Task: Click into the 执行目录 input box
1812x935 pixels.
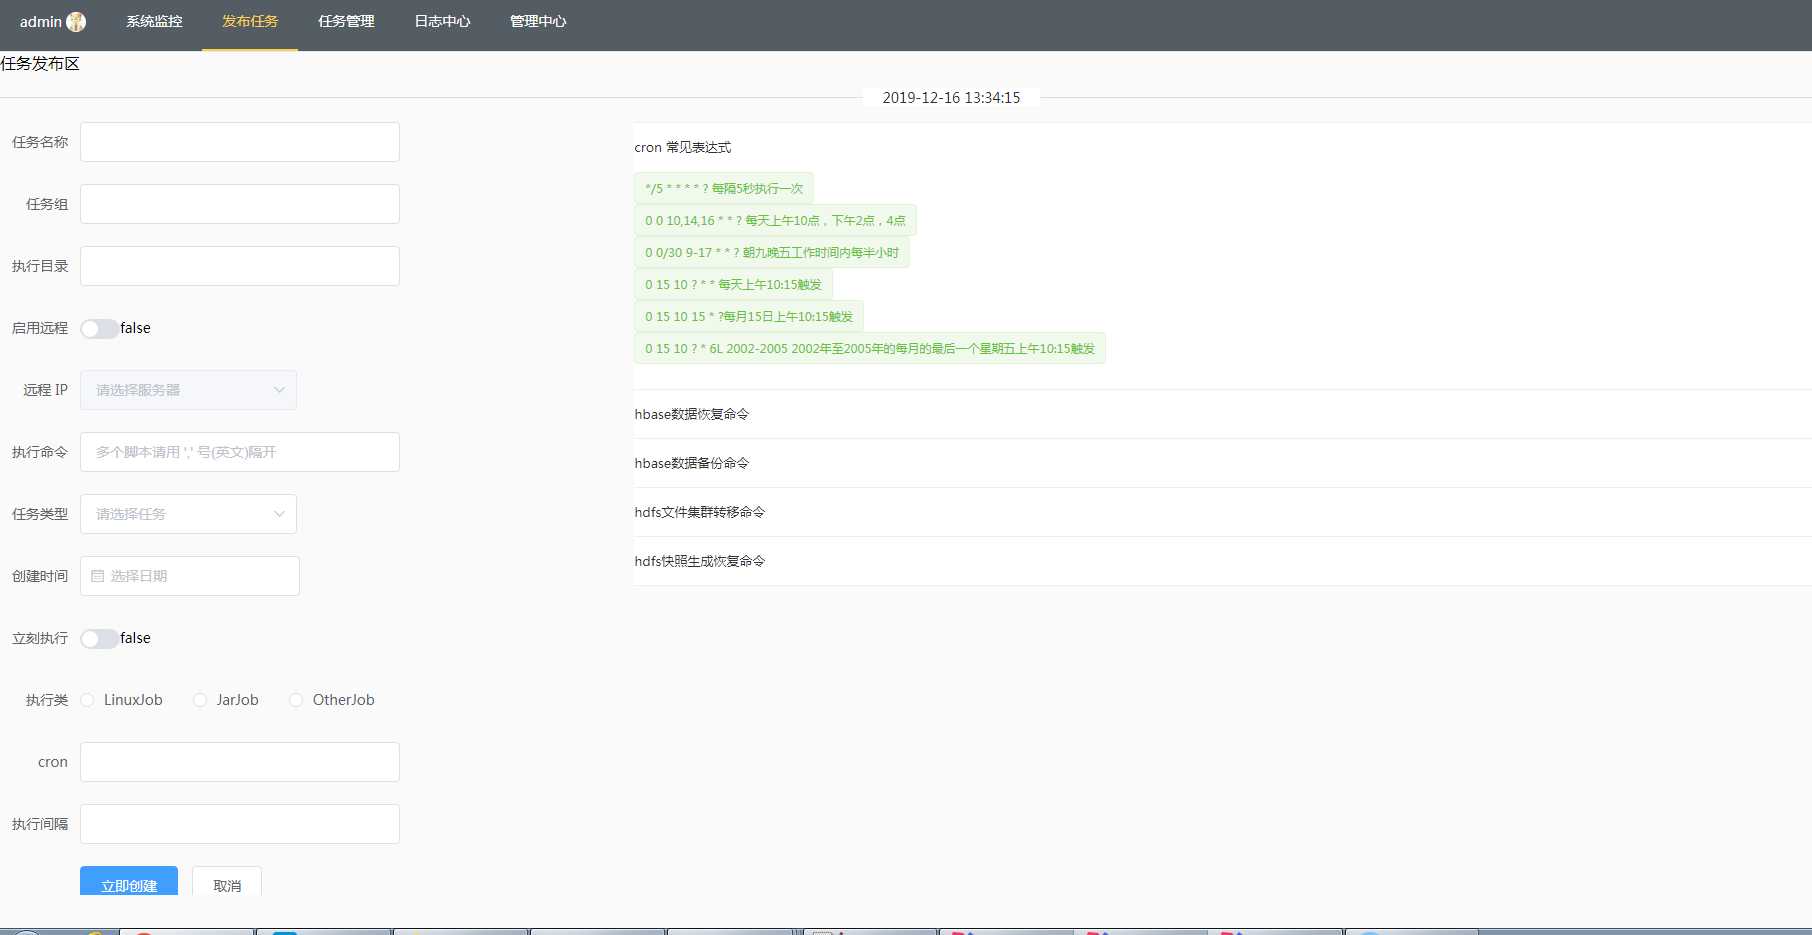Action: pyautogui.click(x=240, y=266)
